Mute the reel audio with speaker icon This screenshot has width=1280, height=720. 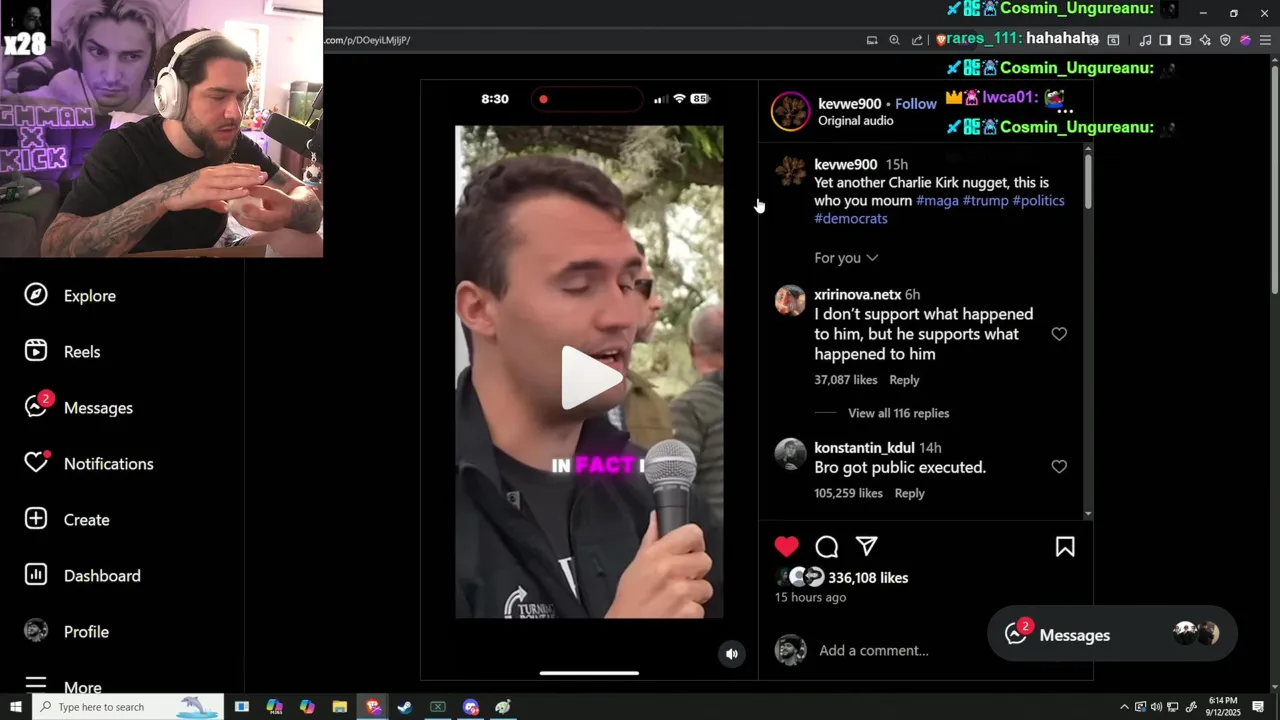click(732, 654)
